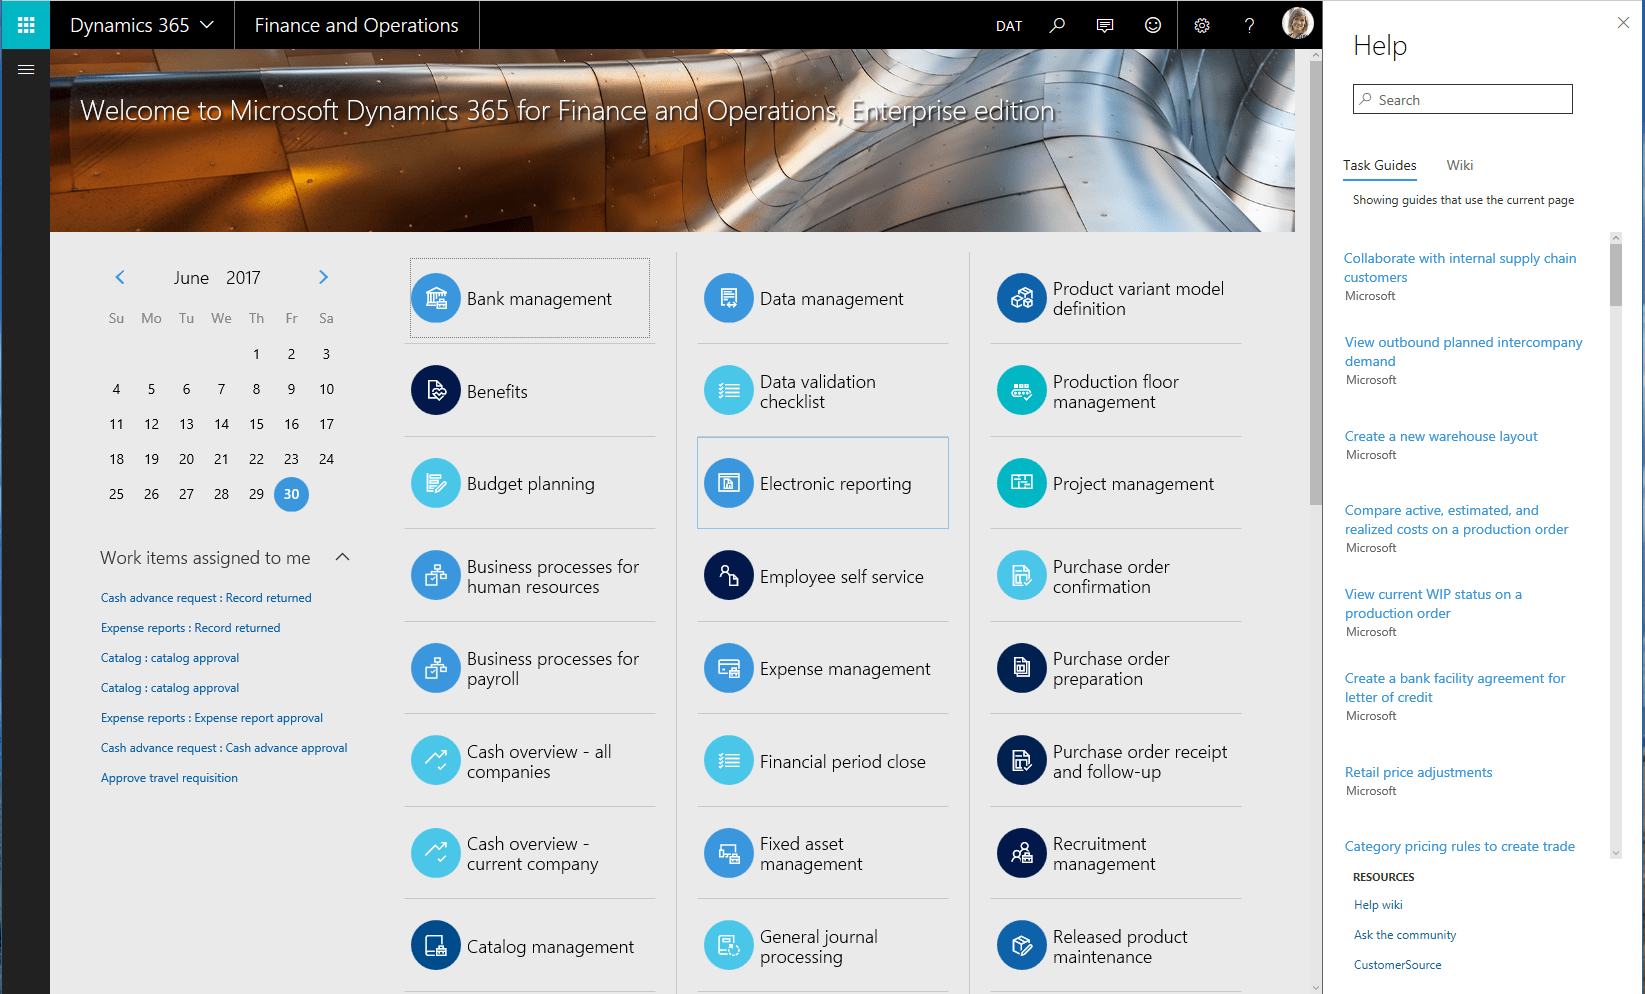Screen dimensions: 1645x994
Task: Select the Project management tile icon
Action: 1021,482
